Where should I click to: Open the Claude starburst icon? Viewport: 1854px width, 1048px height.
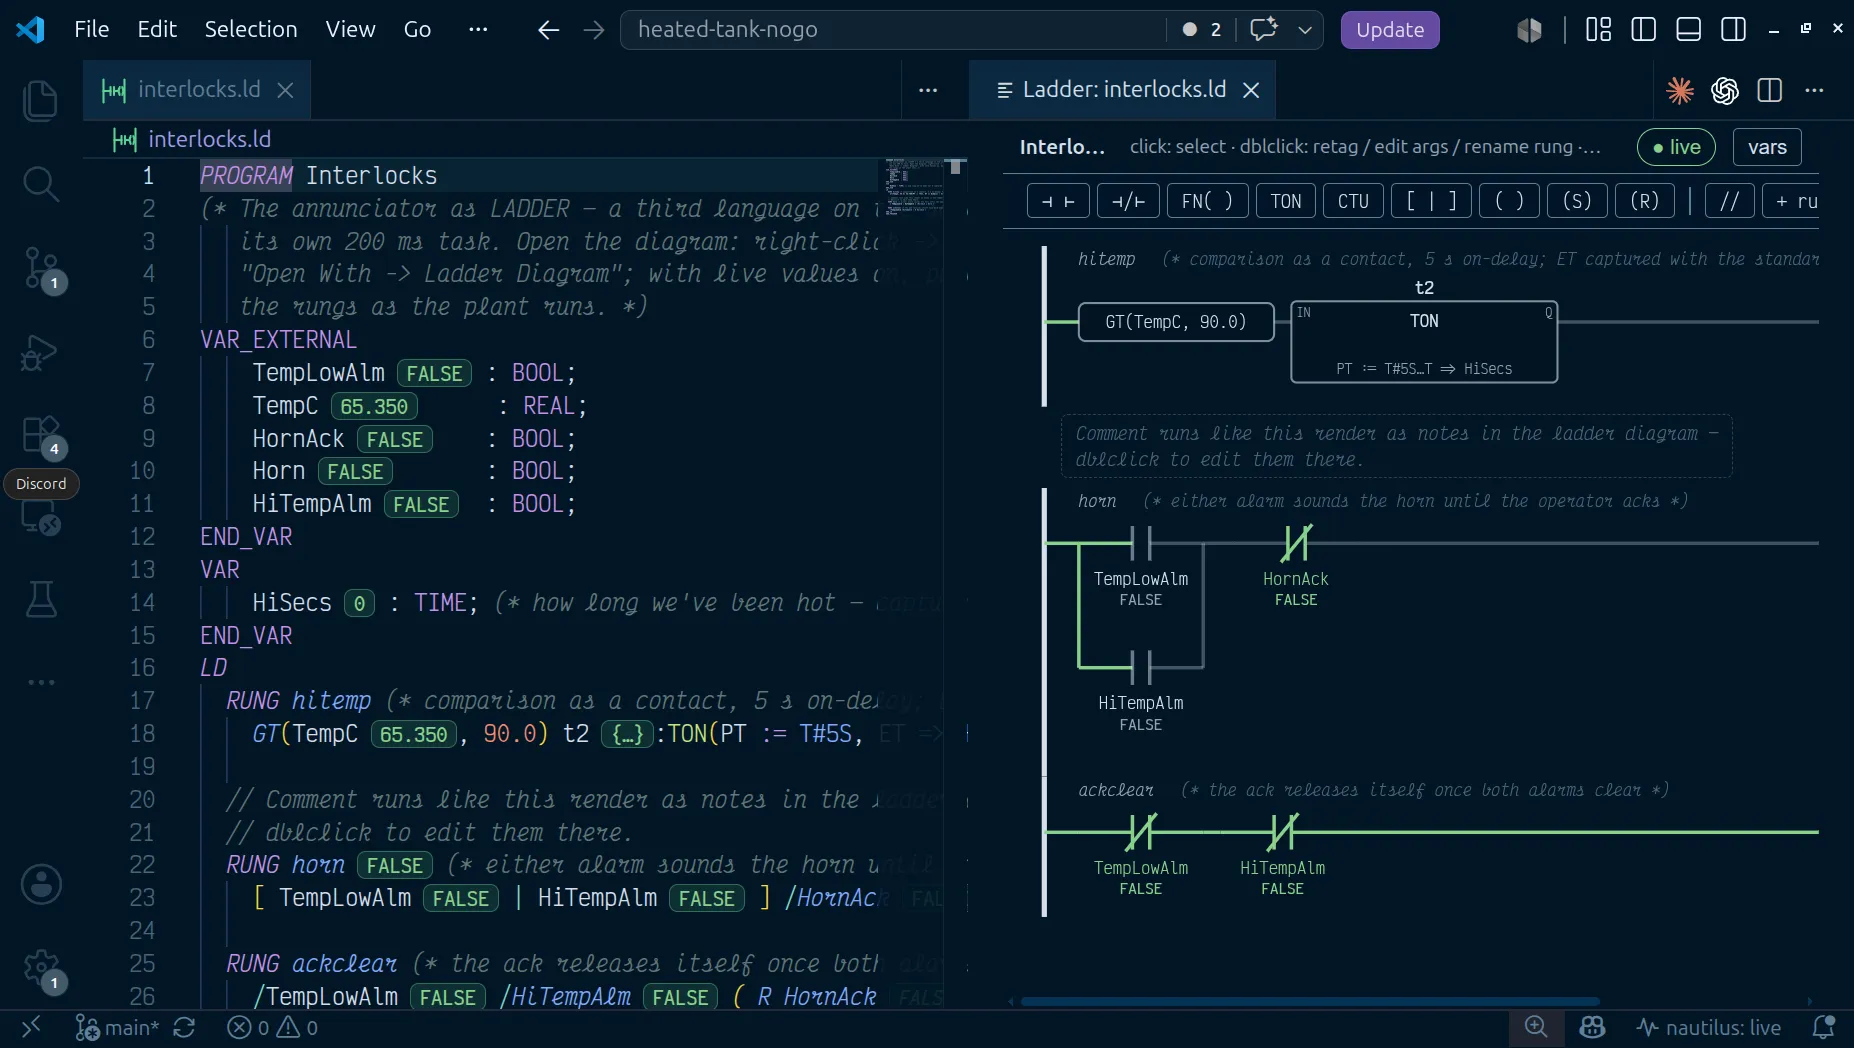[x=1680, y=91]
